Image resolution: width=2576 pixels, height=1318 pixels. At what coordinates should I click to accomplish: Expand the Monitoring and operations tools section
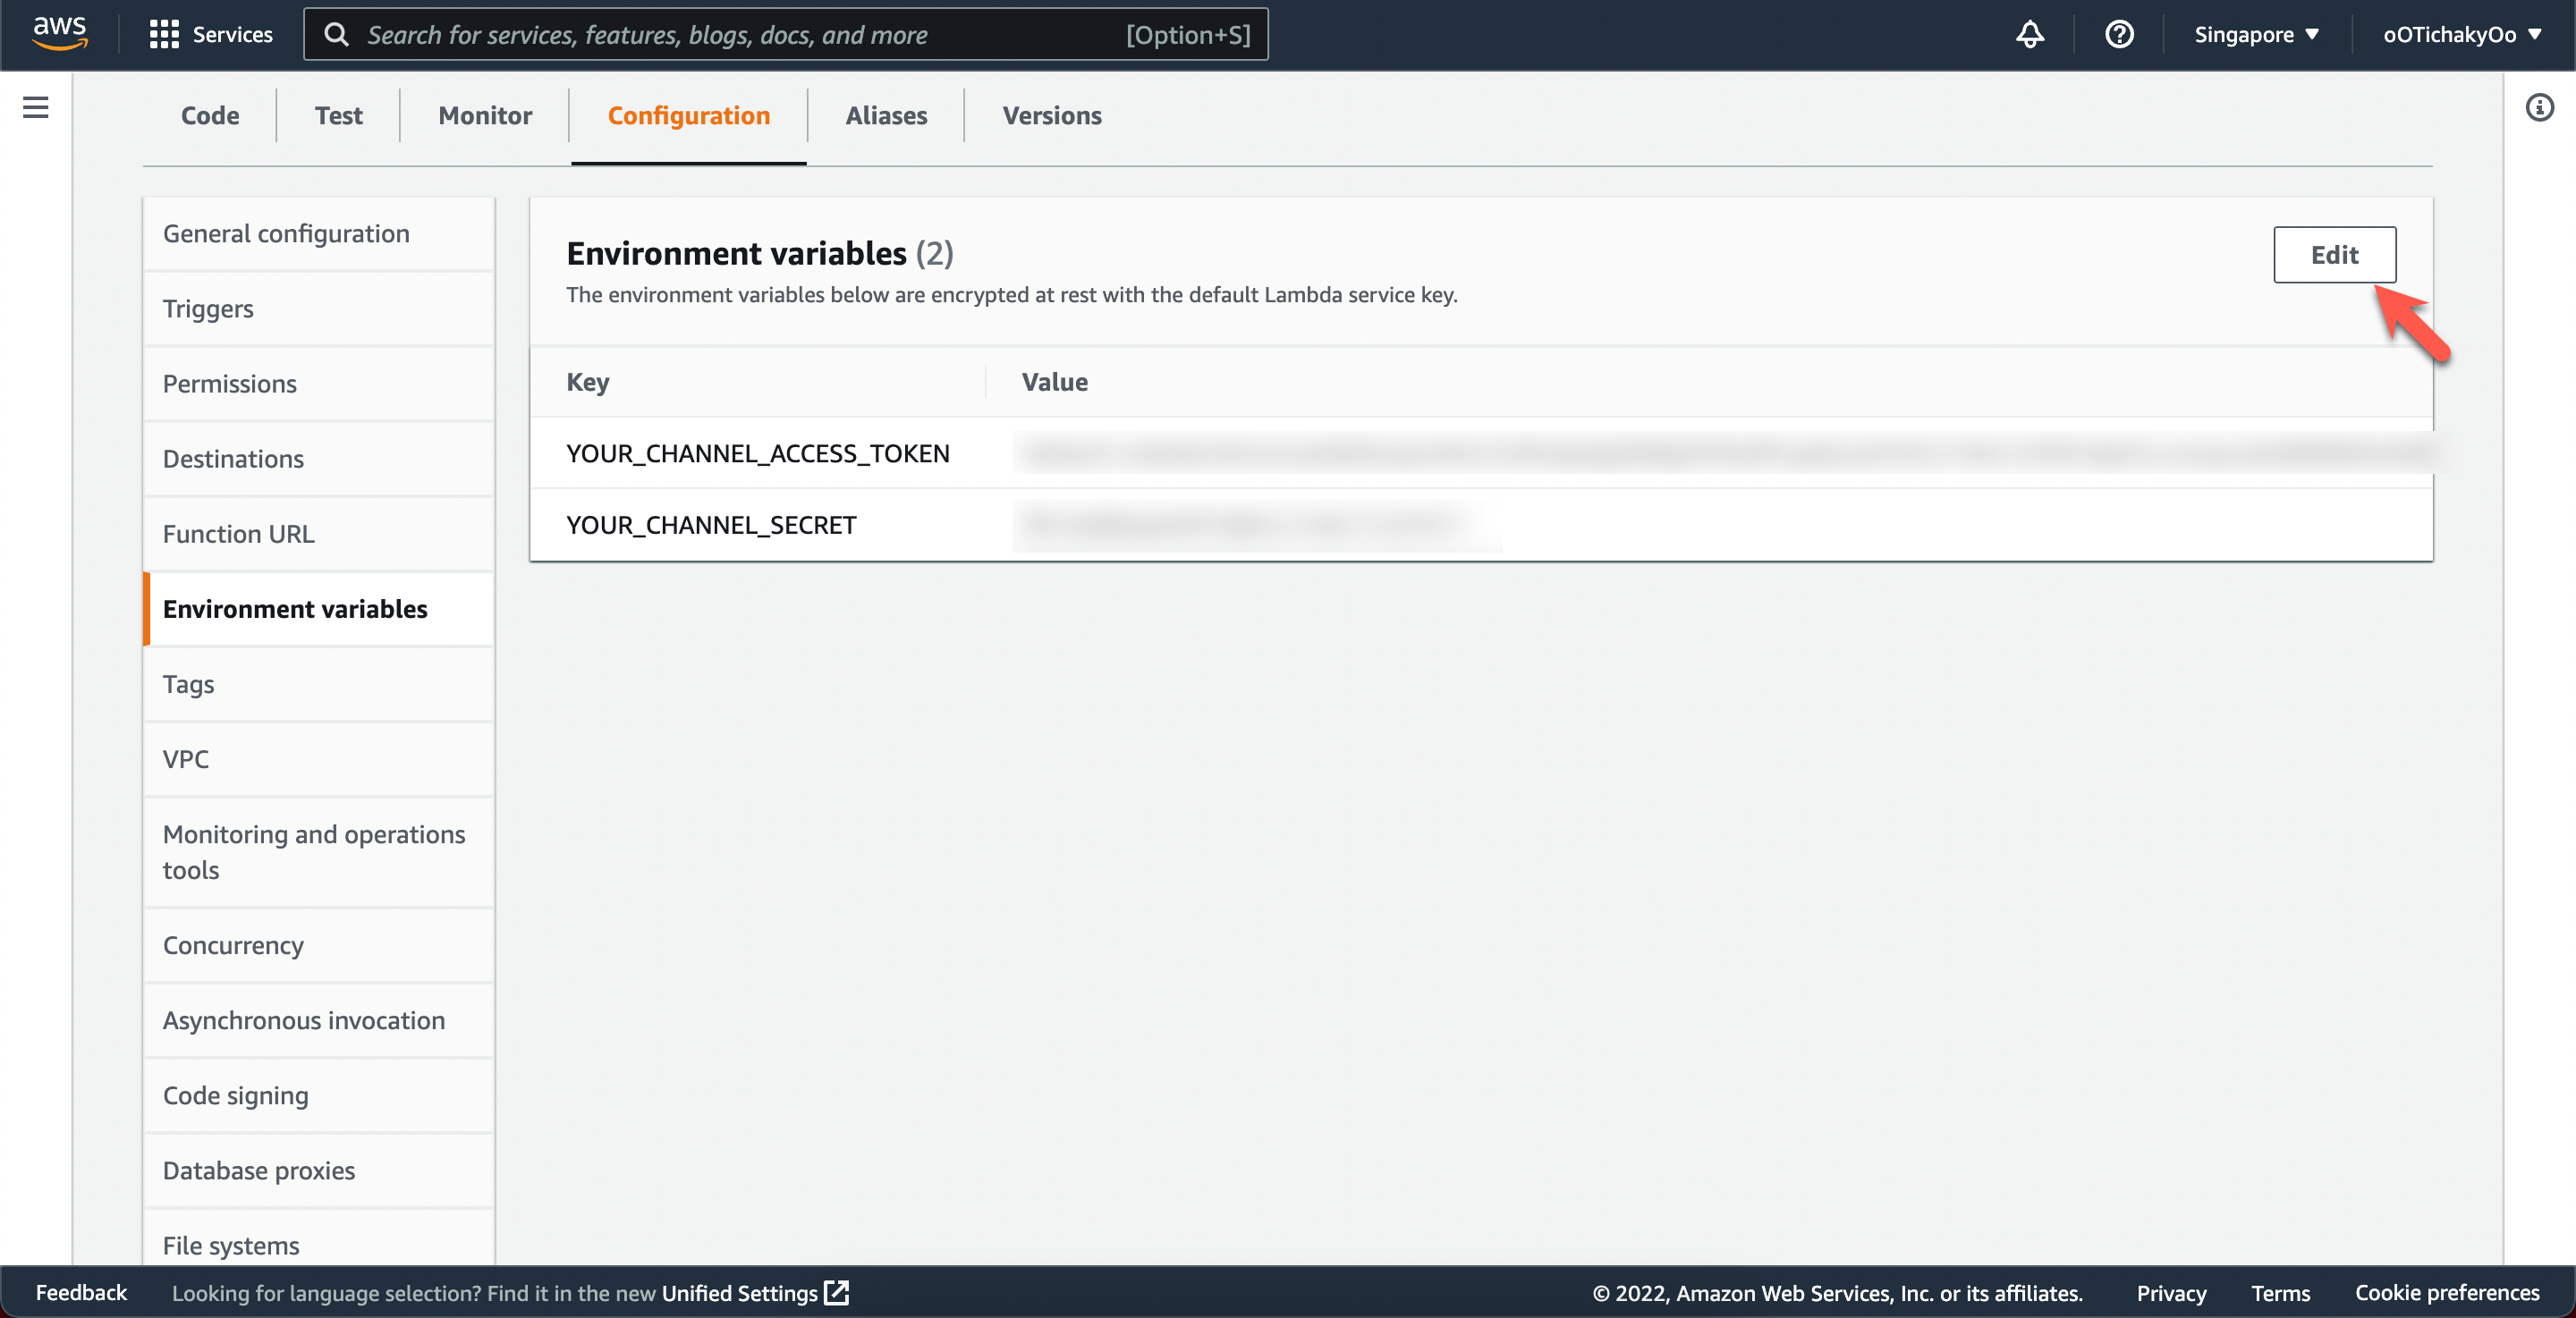[x=314, y=851]
